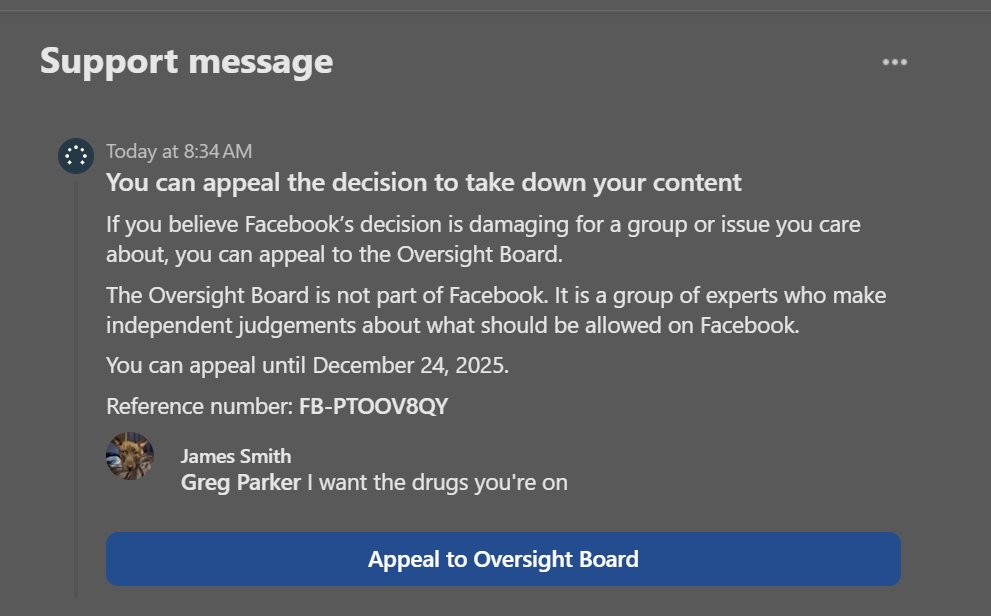
Task: Click the Oversight Board dotted circle icon
Action: pyautogui.click(x=76, y=156)
